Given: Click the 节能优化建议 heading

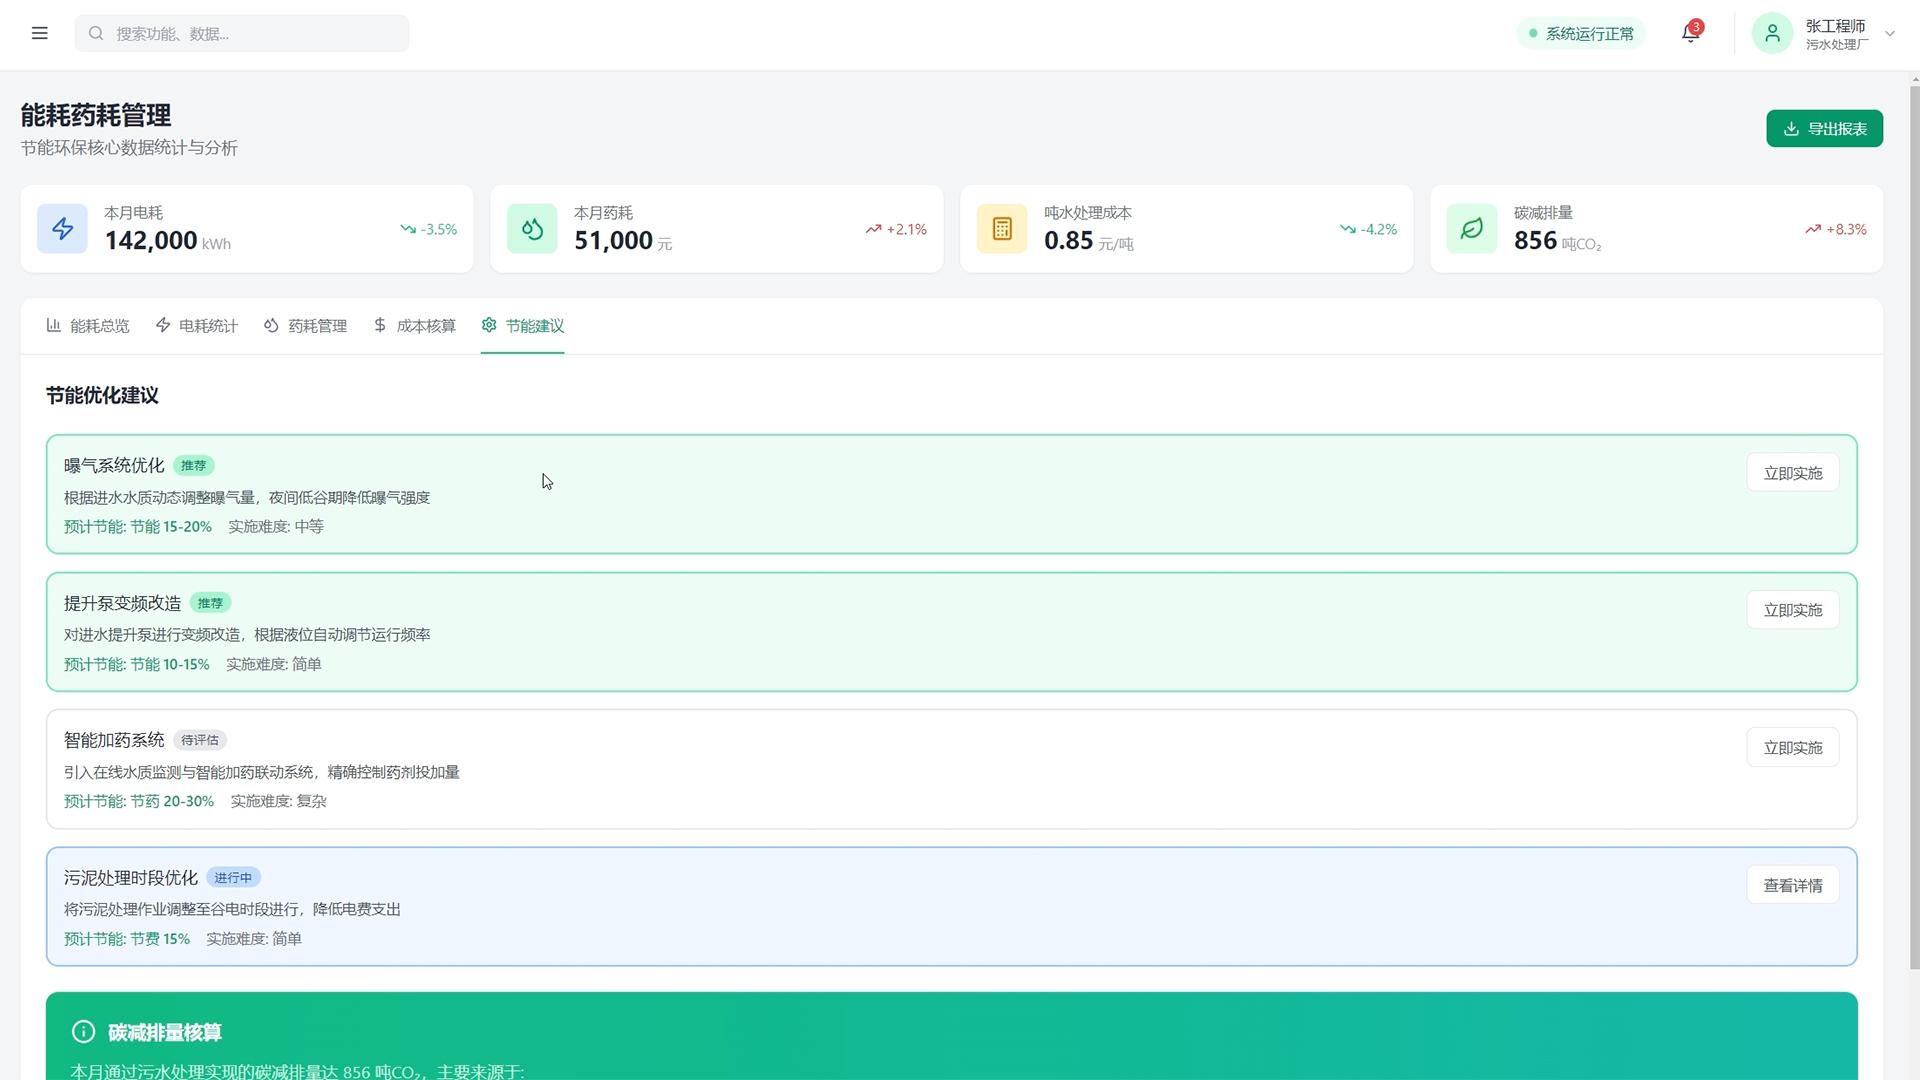Looking at the screenshot, I should [102, 396].
